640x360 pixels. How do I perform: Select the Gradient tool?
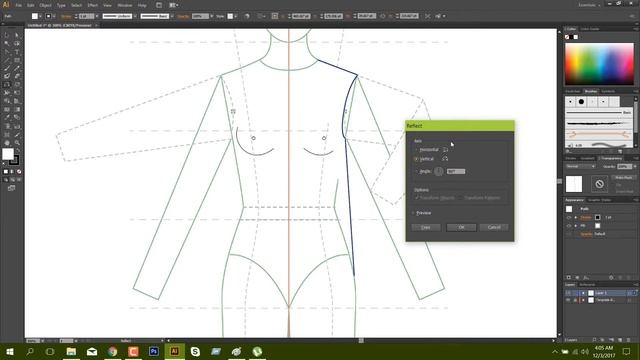pos(17,109)
